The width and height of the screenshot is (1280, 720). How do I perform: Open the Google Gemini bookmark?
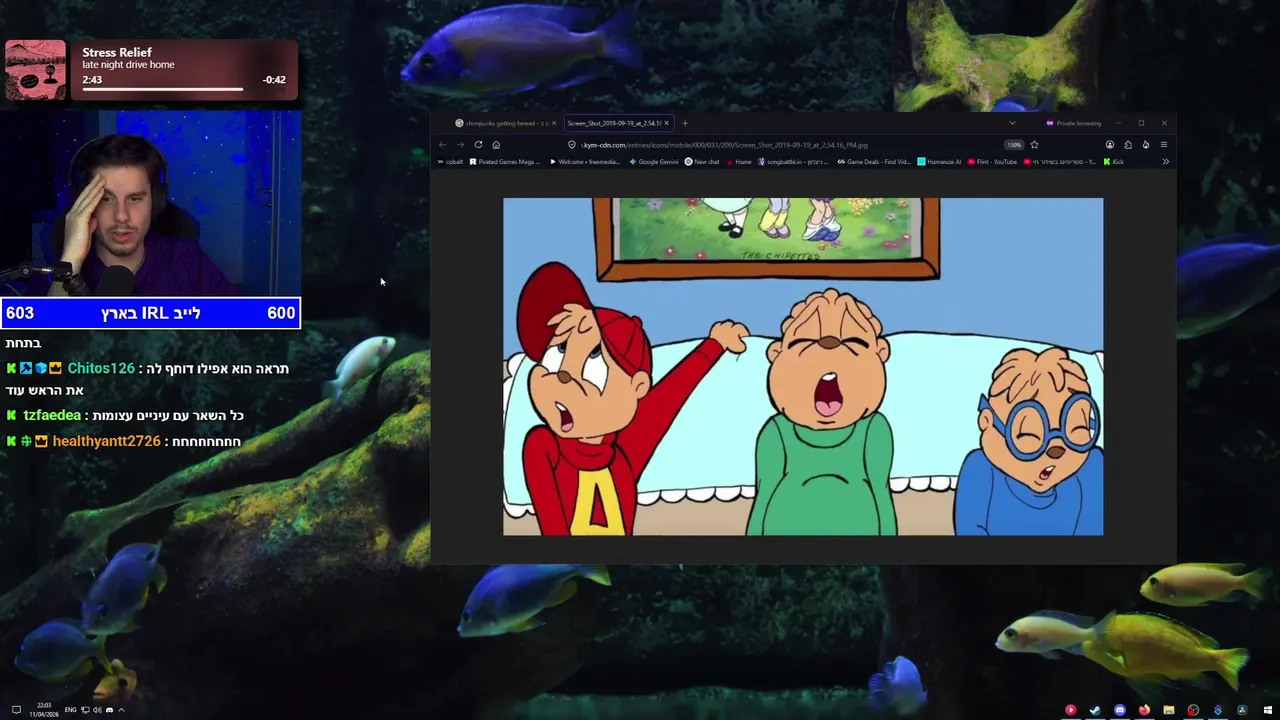coord(654,162)
